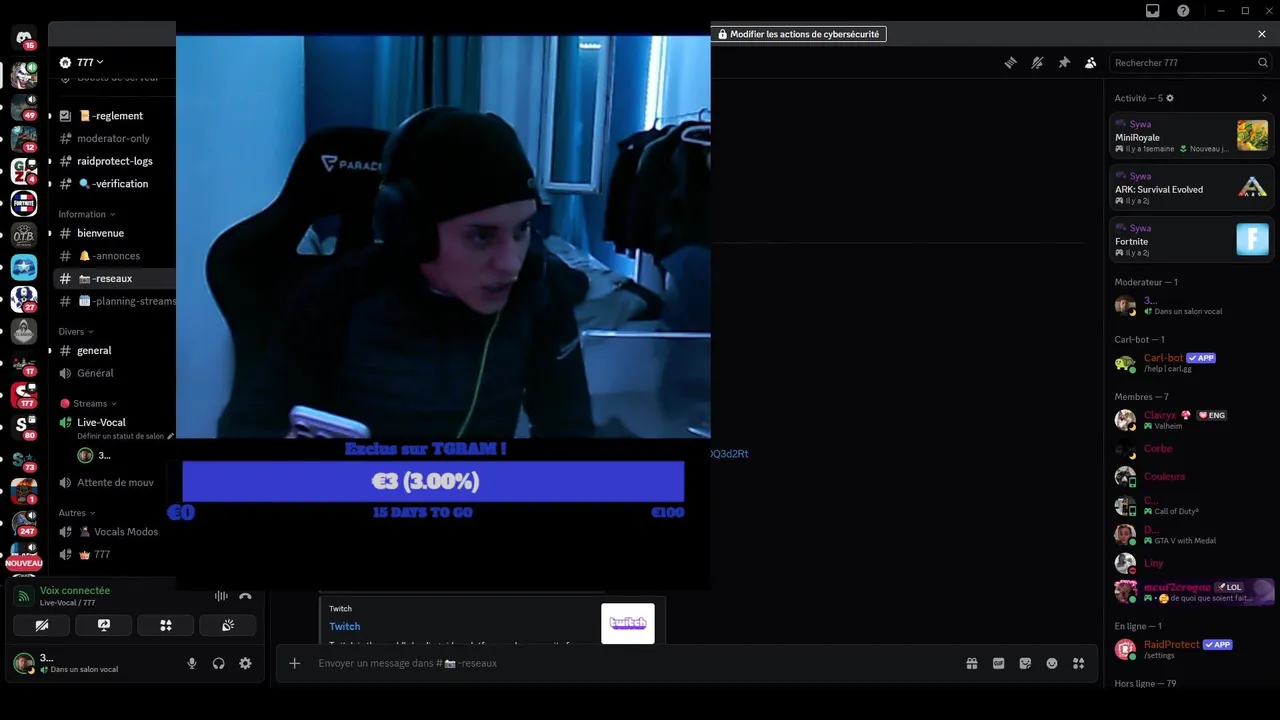This screenshot has width=1280, height=720.
Task: Open Carl-bot member profile
Action: pos(1191,363)
